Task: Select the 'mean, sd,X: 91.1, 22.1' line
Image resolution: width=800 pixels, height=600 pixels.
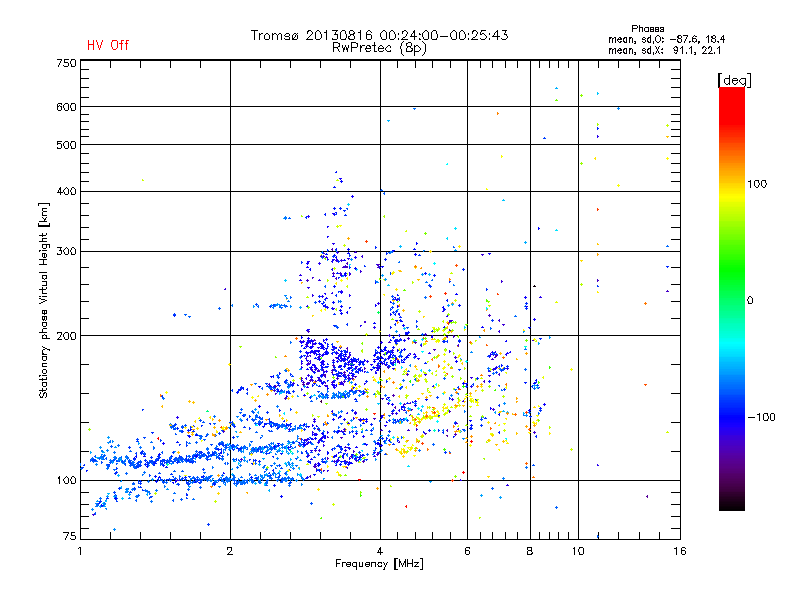Action: [664, 51]
